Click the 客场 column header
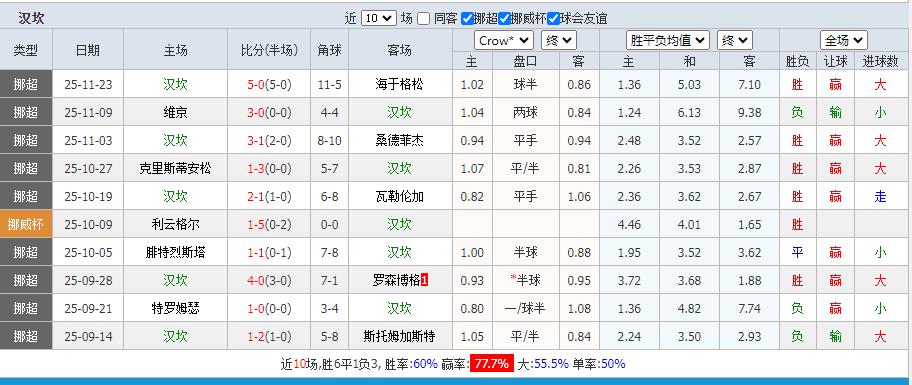 [x=400, y=50]
